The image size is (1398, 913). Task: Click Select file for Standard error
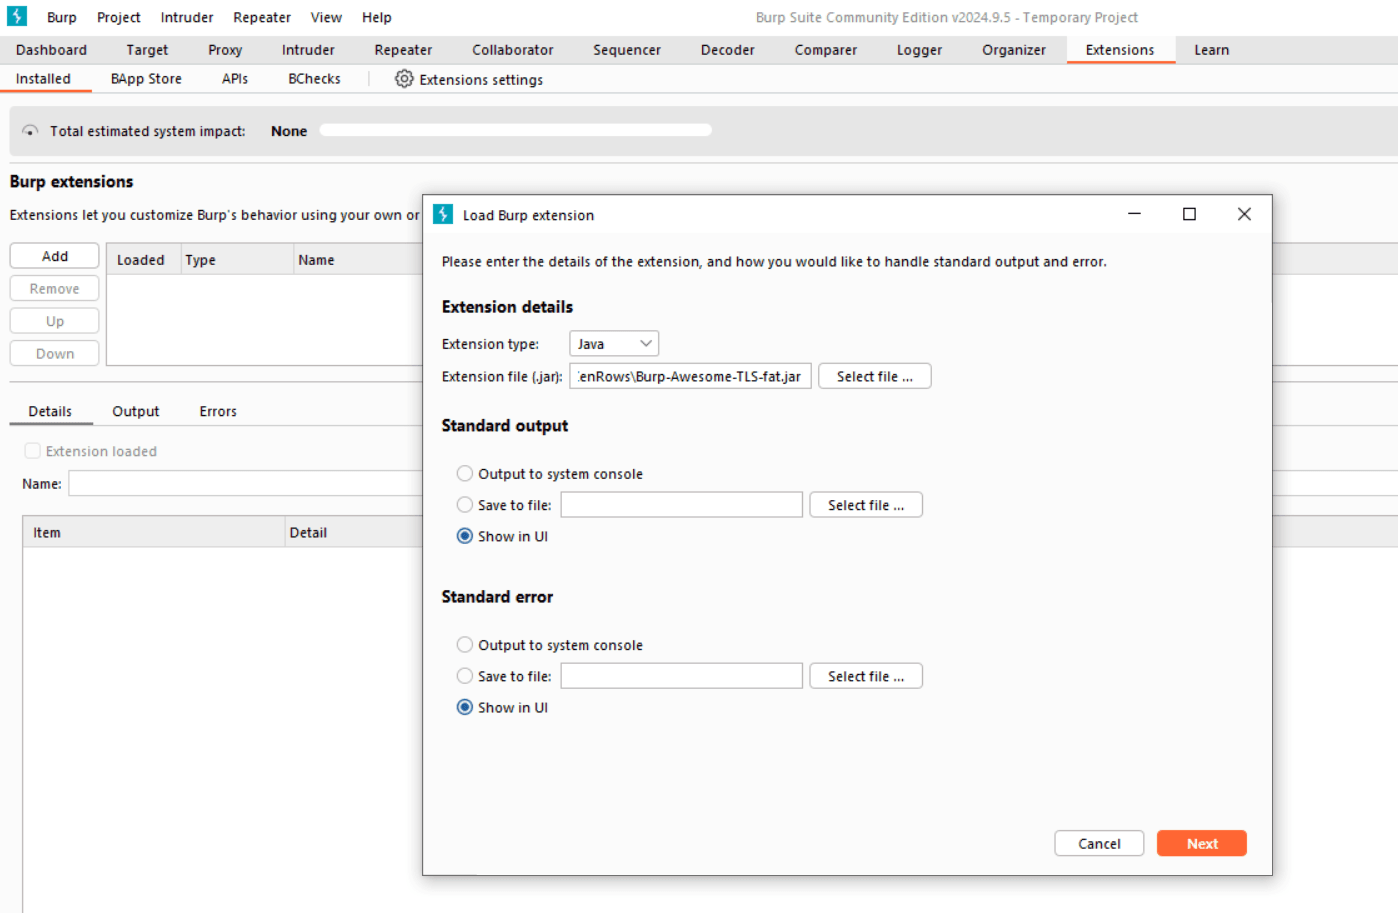tap(866, 676)
